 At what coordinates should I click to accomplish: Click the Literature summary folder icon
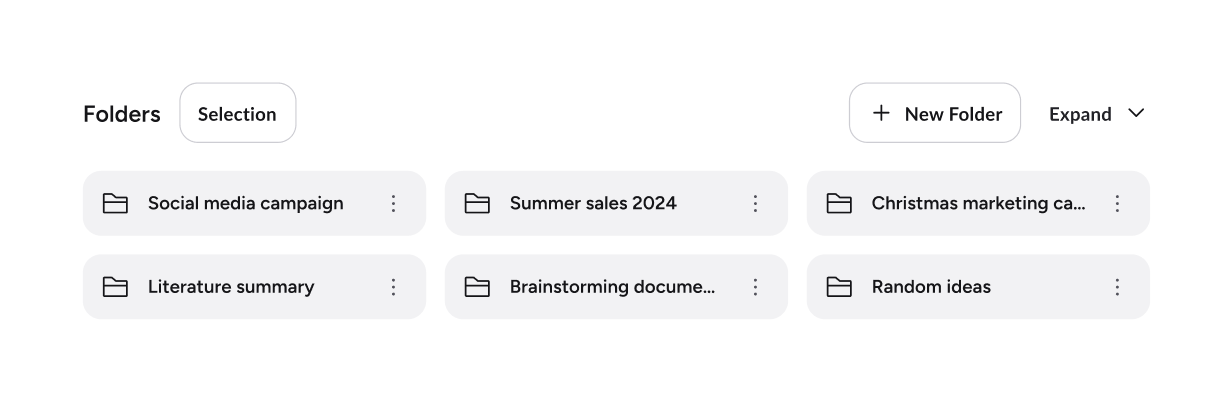pyautogui.click(x=115, y=287)
